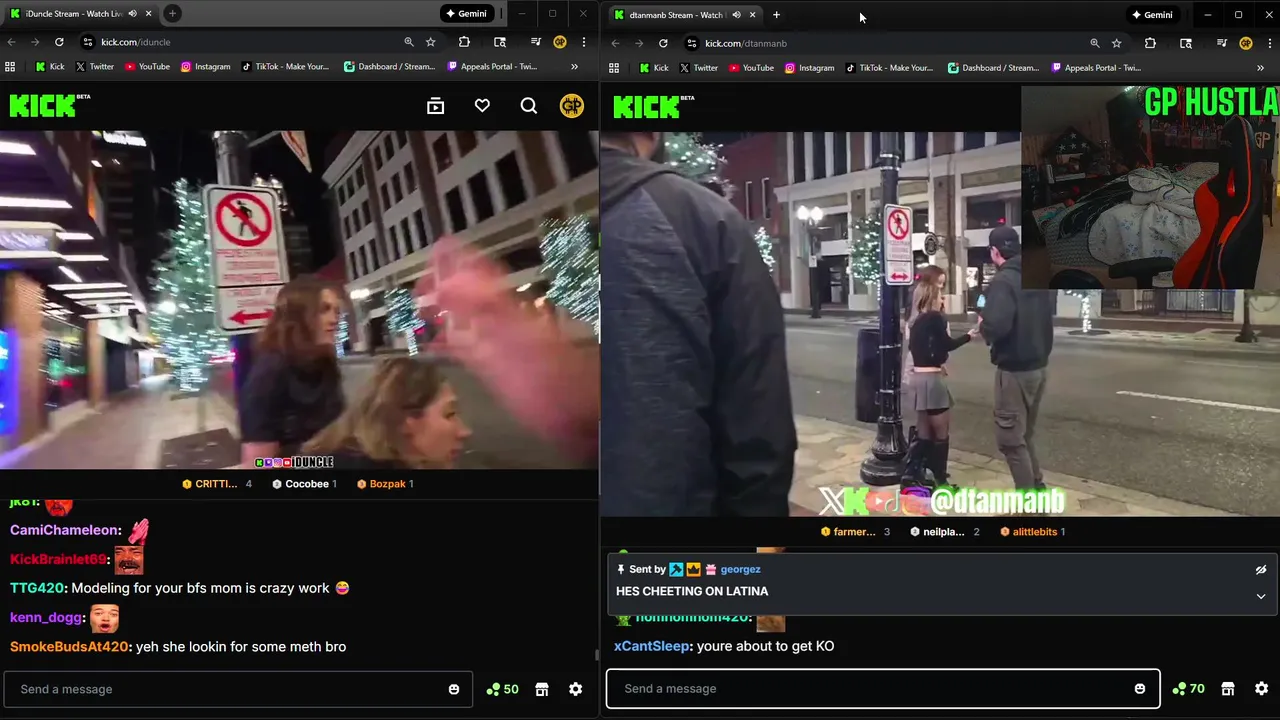Bookmark kick.com/dtanmanb with the star icon

pyautogui.click(x=1116, y=43)
